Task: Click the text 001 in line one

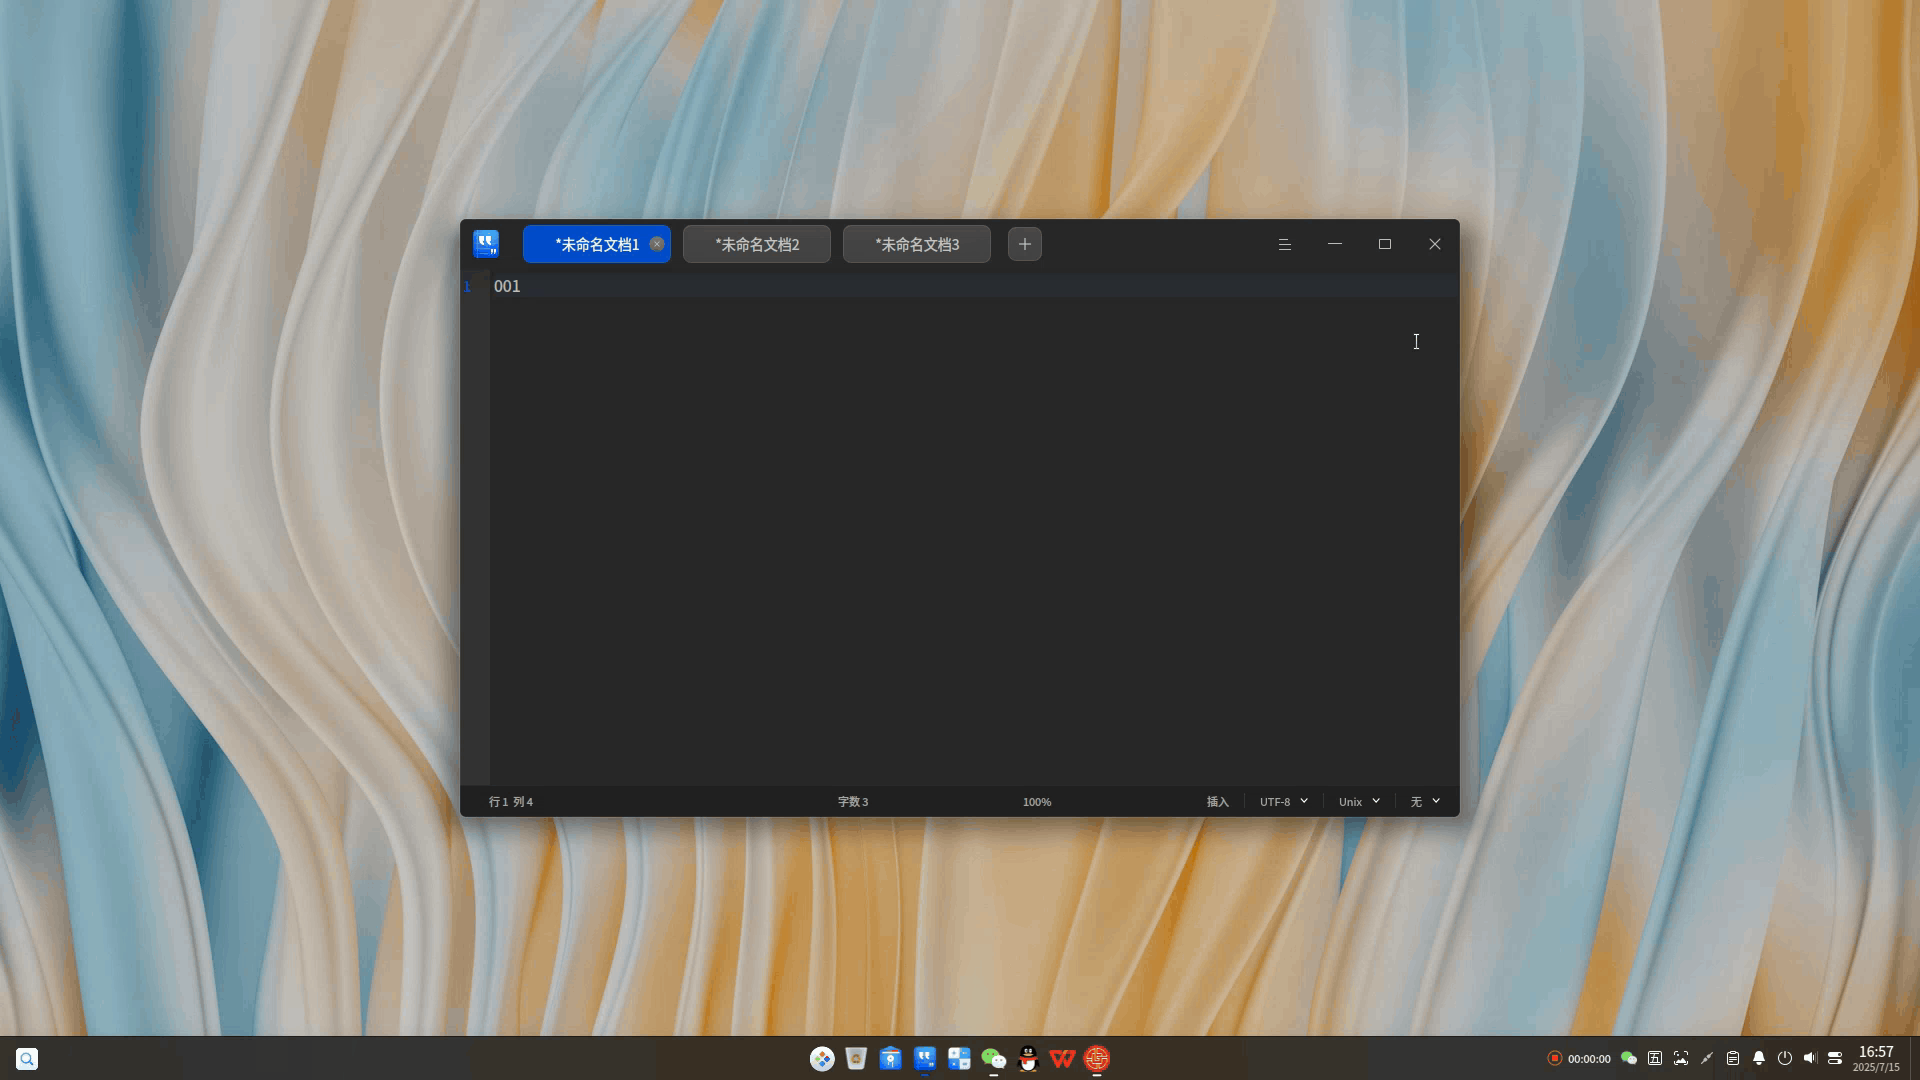Action: 507,286
